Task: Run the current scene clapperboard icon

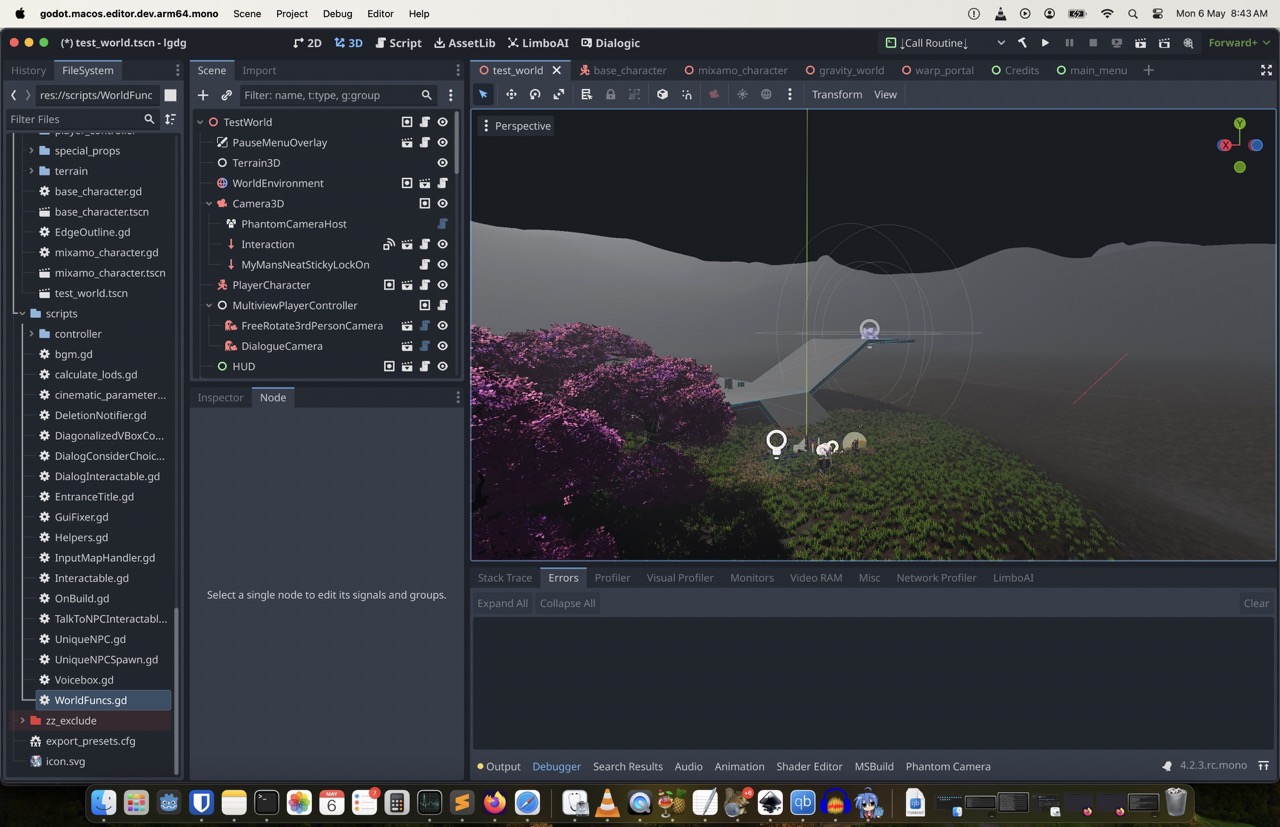Action: click(x=1140, y=43)
